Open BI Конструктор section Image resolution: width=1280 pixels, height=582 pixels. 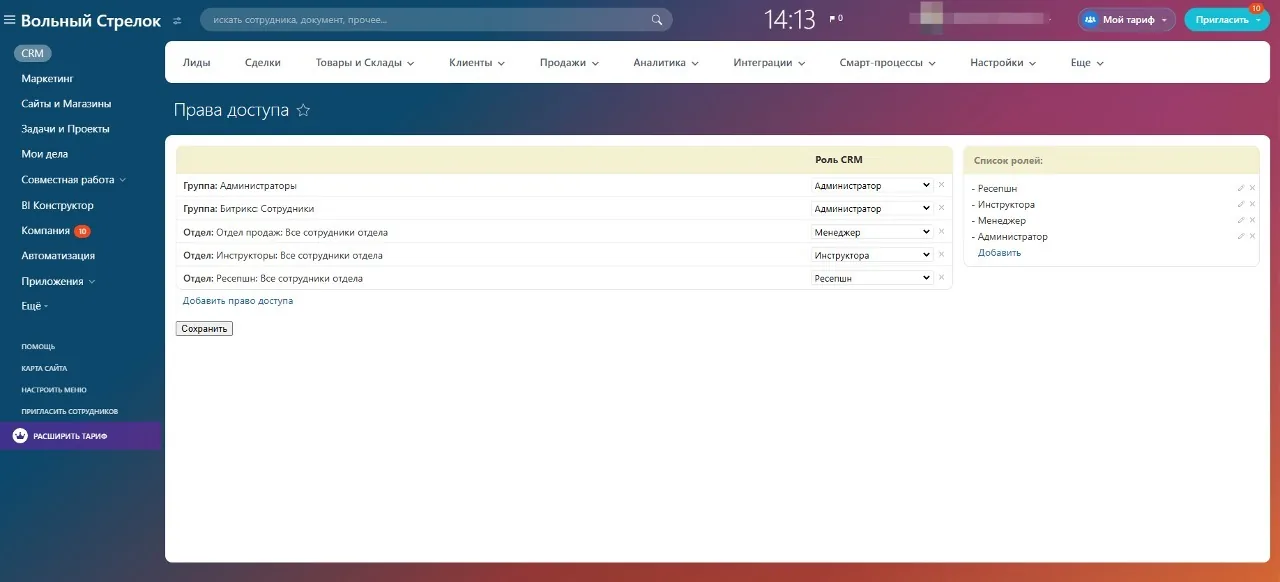(57, 205)
